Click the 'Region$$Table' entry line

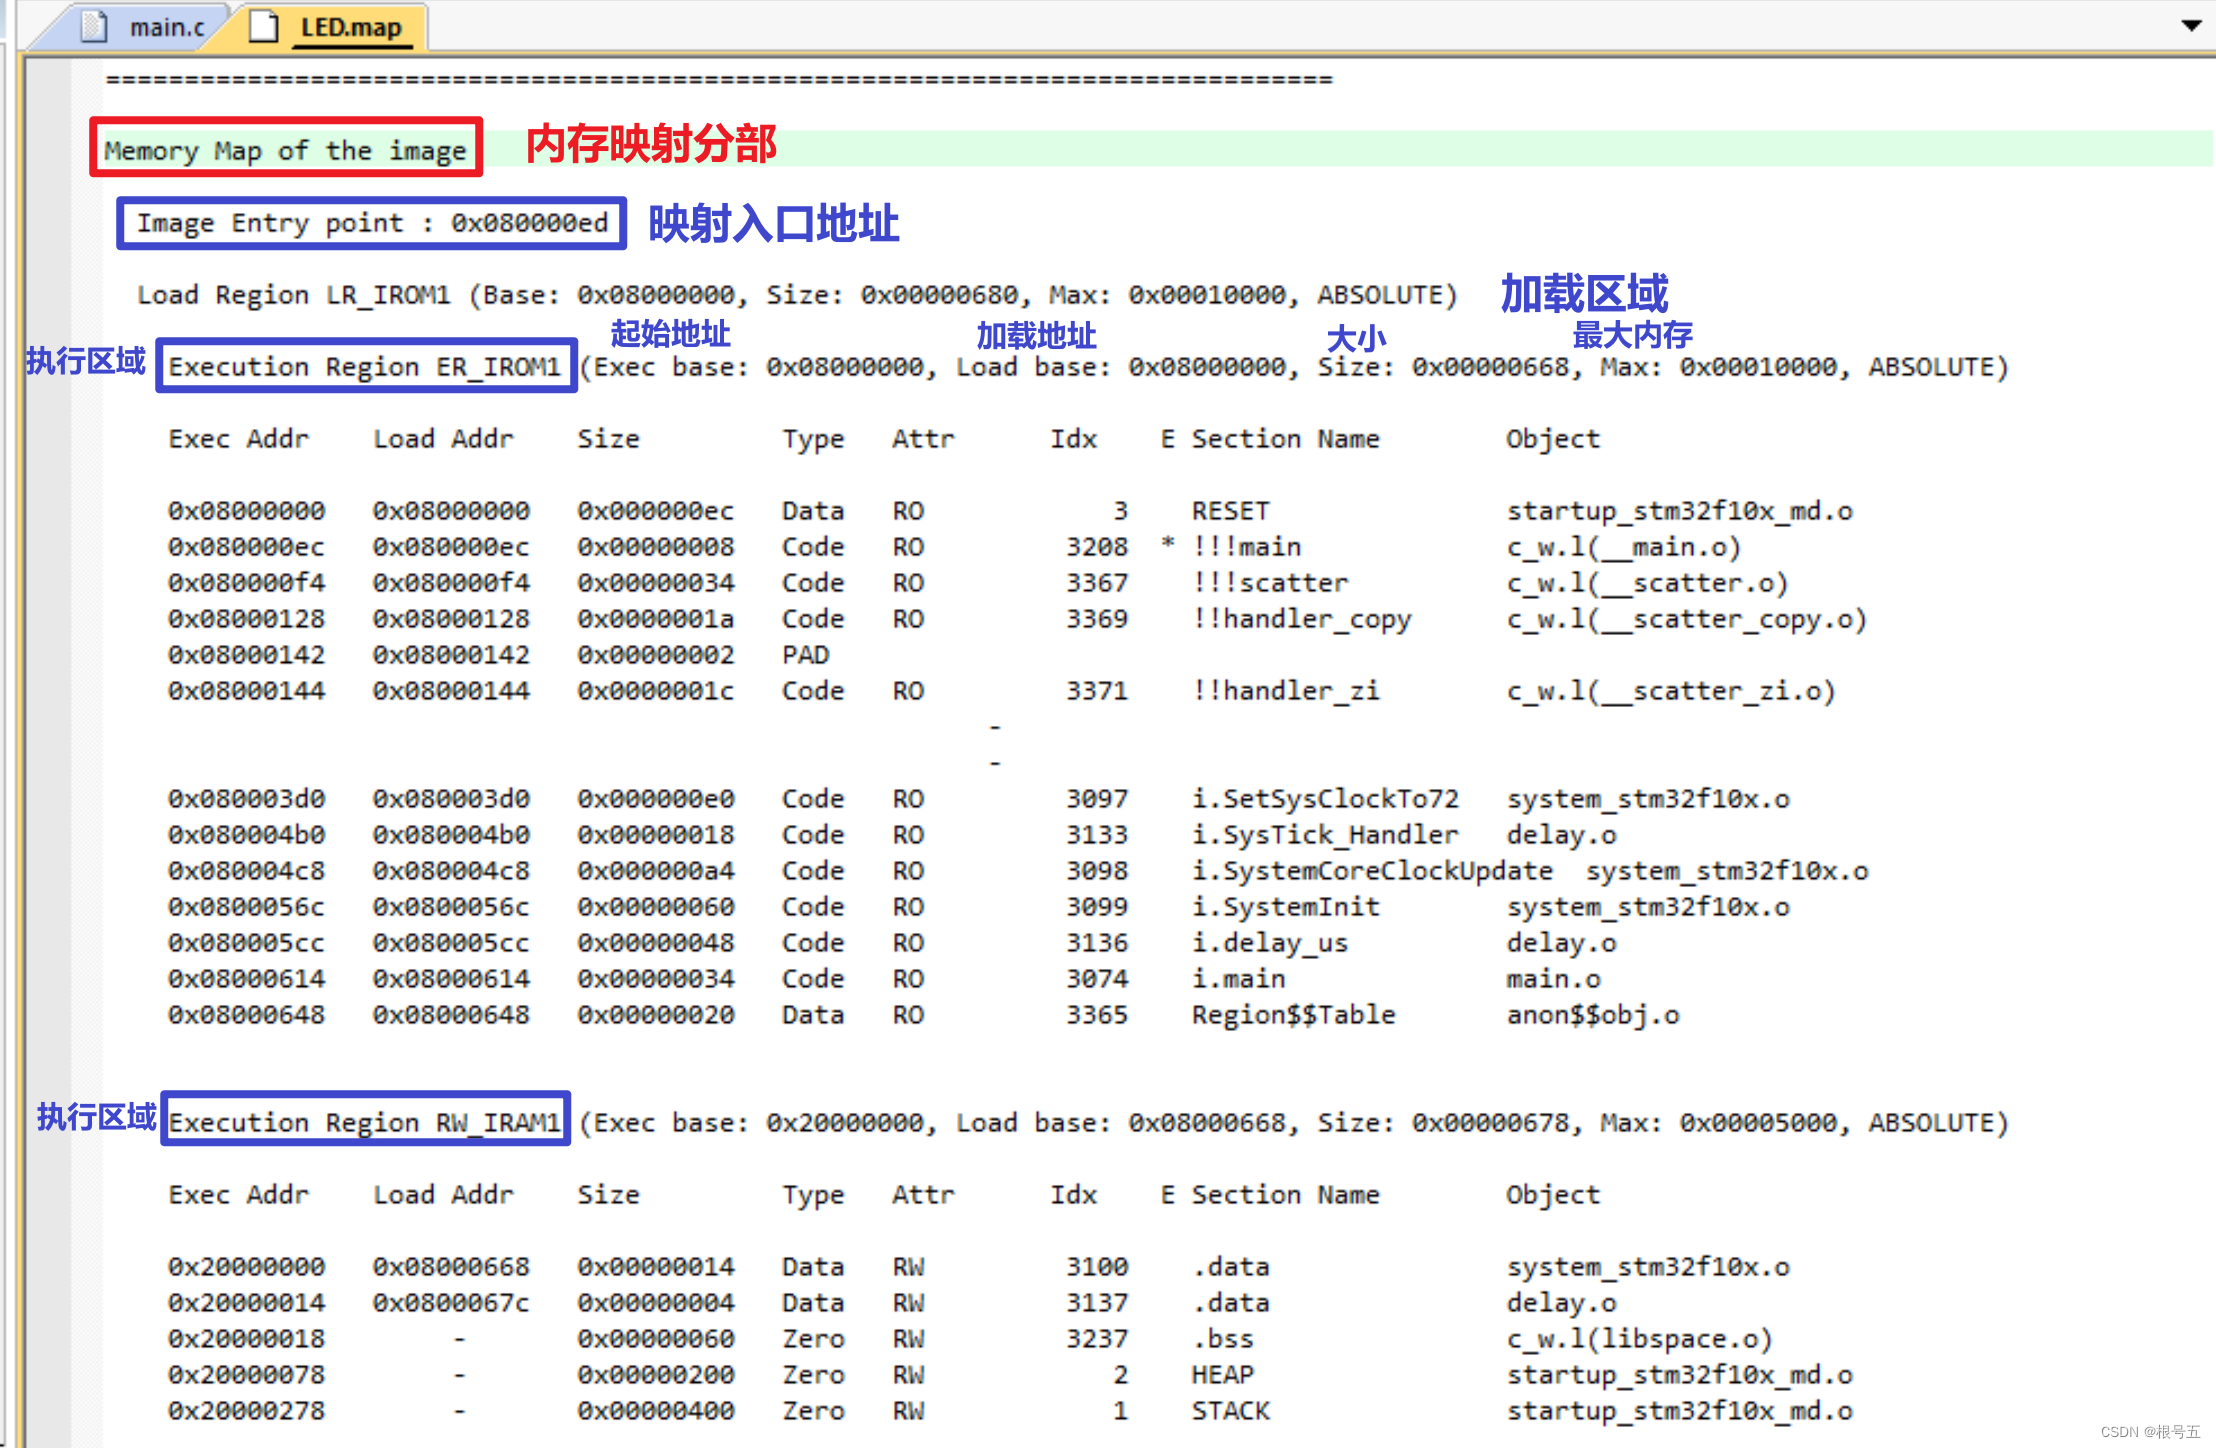(1292, 1014)
